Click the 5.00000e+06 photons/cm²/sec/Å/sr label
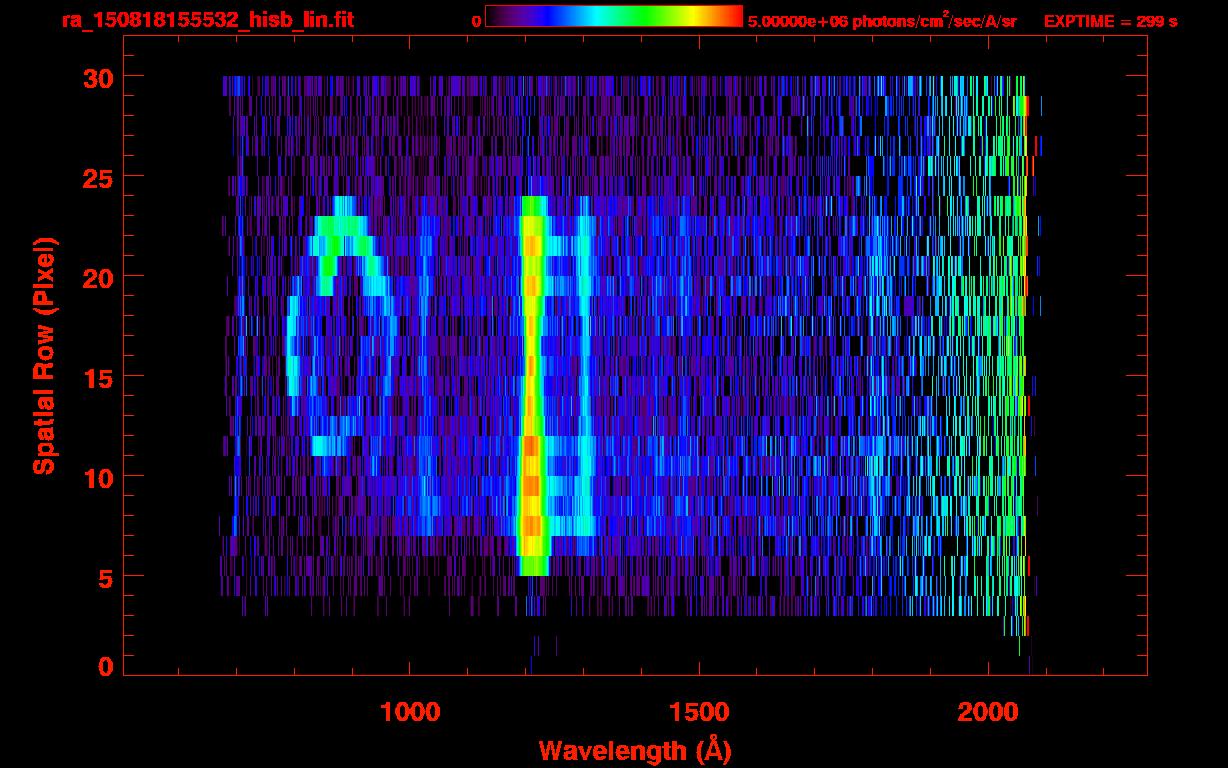Viewport: 1228px width, 768px height. click(x=882, y=20)
